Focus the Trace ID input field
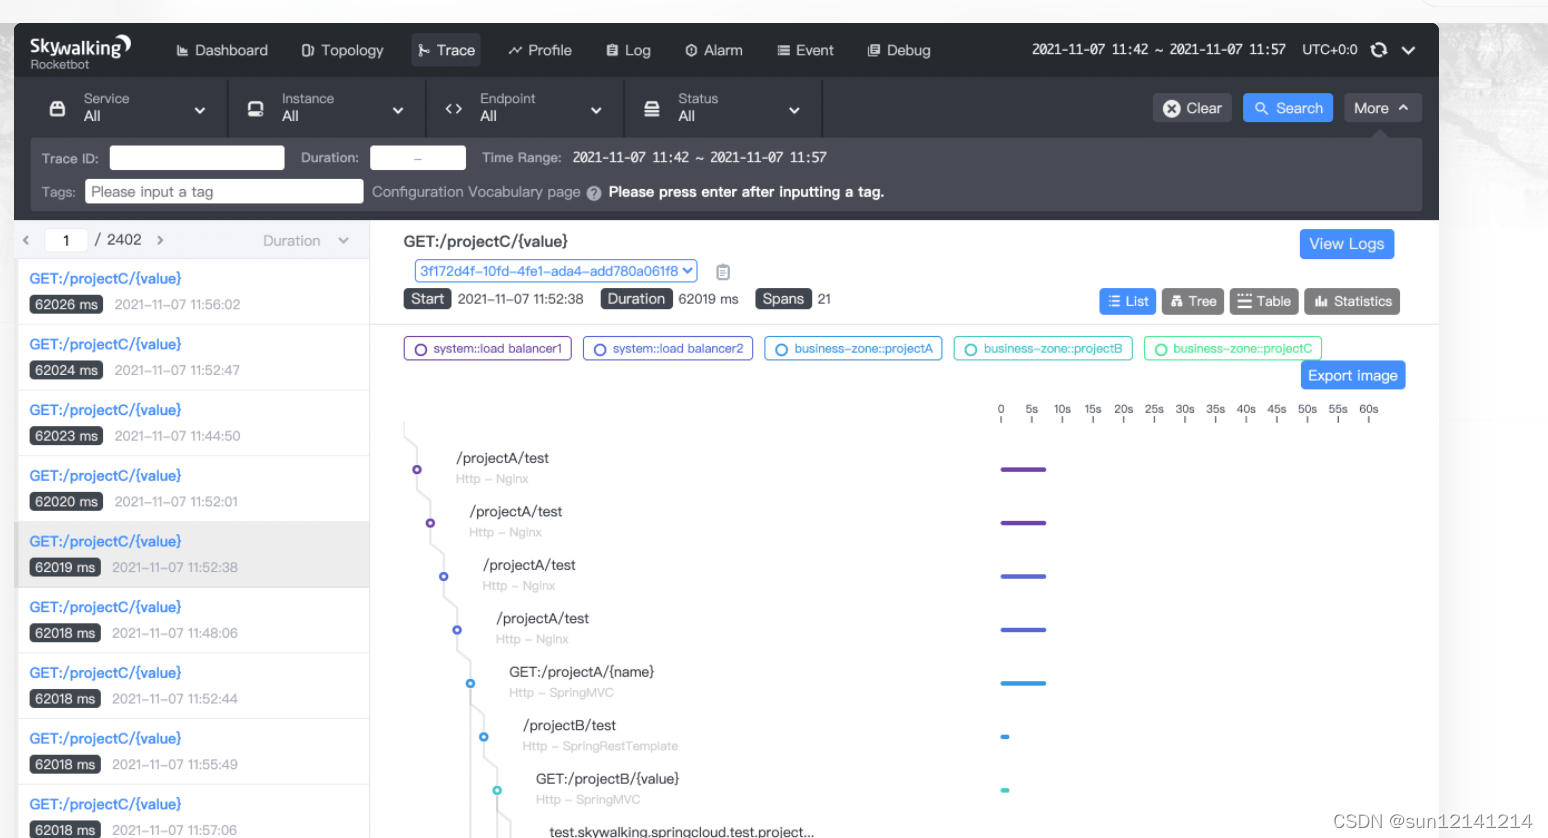Screen dimensions: 1548x838 (x=197, y=158)
